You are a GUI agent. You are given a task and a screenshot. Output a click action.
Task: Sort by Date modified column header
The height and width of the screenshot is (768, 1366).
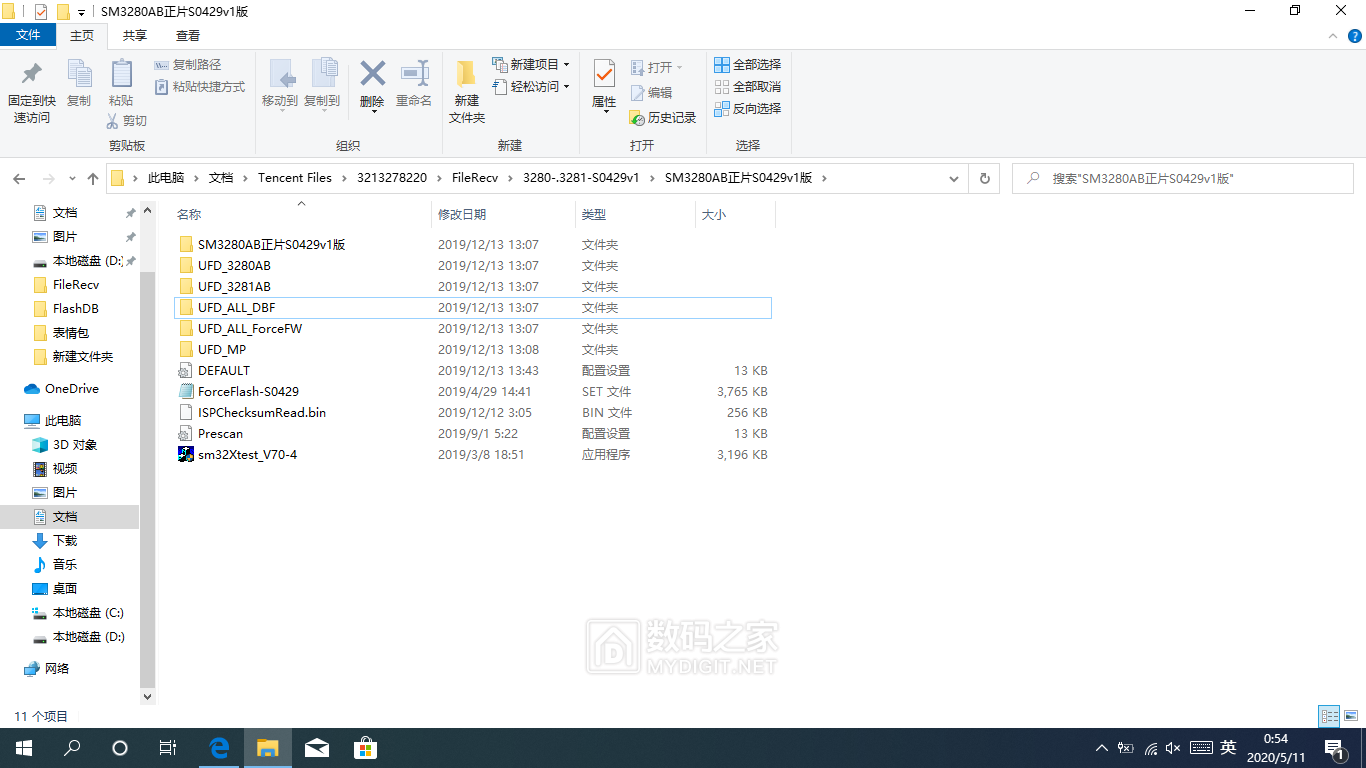click(503, 214)
